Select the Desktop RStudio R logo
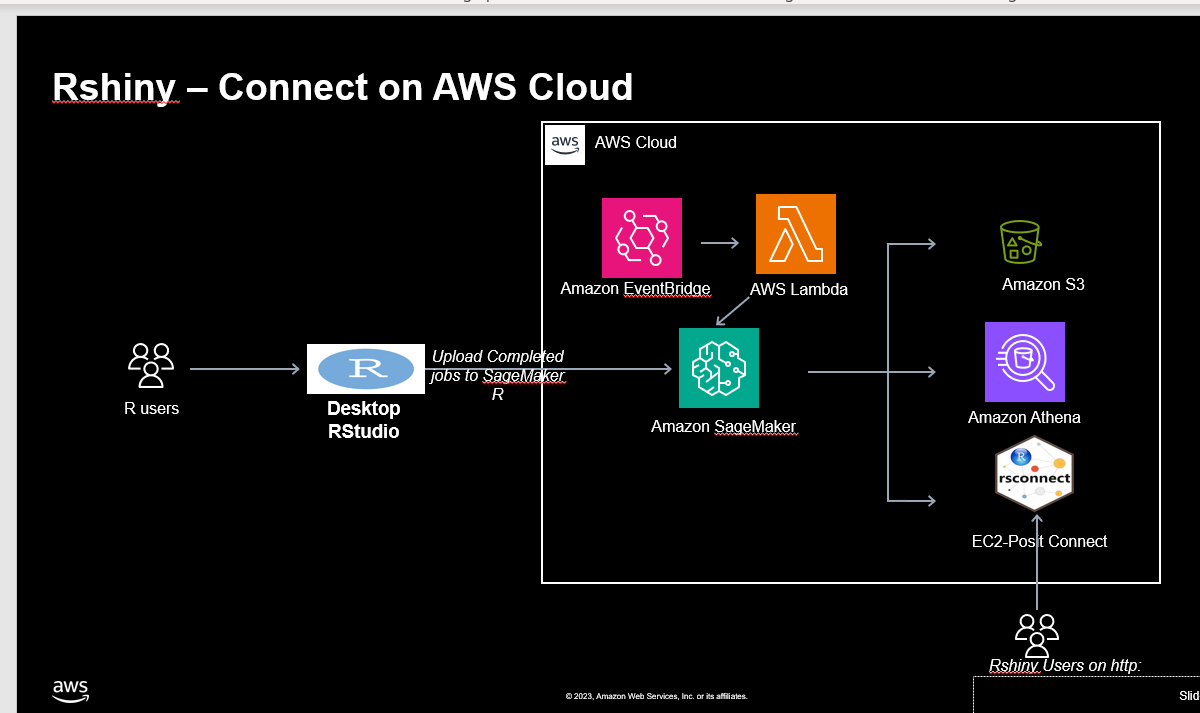 point(365,369)
